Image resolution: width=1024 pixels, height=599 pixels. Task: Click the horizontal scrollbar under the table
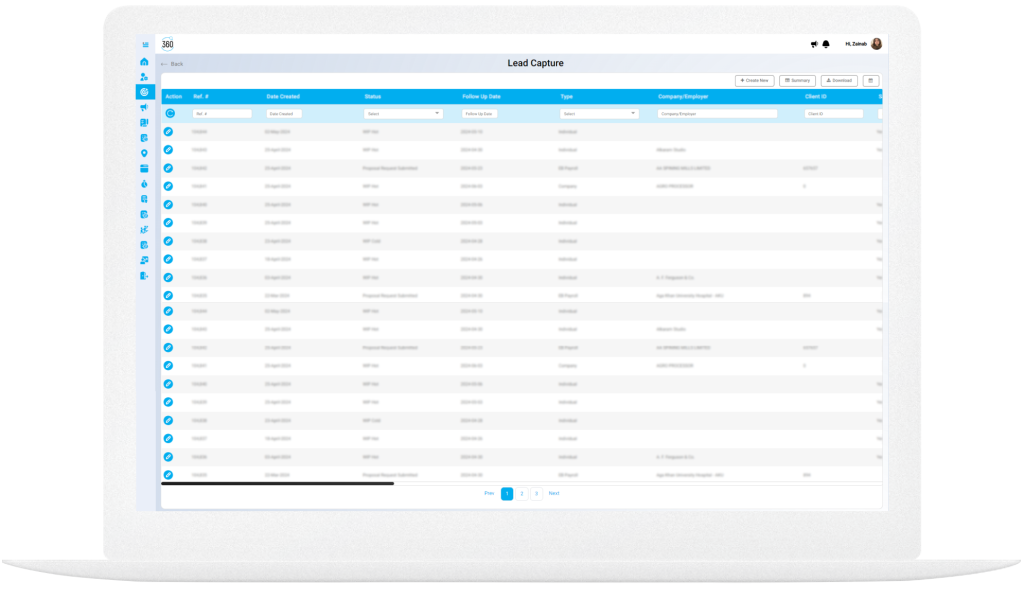click(x=278, y=483)
